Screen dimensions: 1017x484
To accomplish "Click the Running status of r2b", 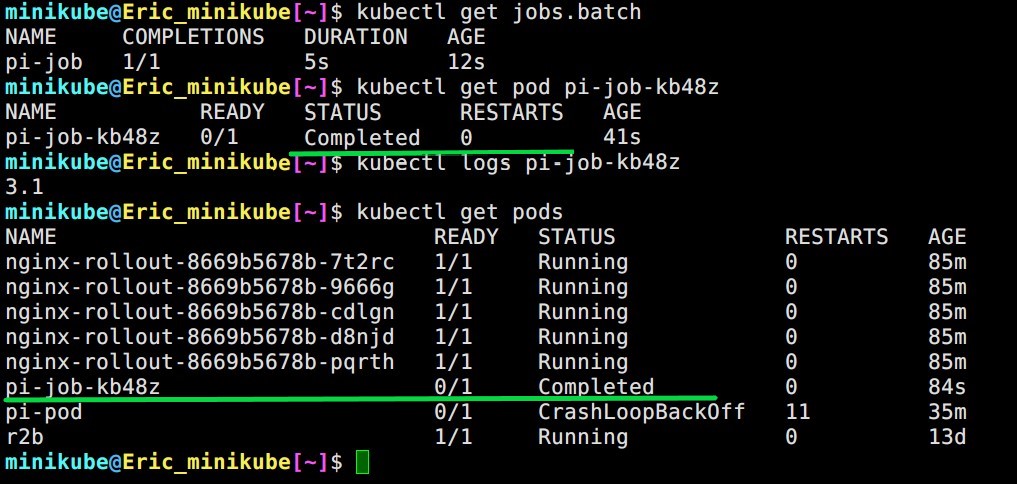I will 583,437.
